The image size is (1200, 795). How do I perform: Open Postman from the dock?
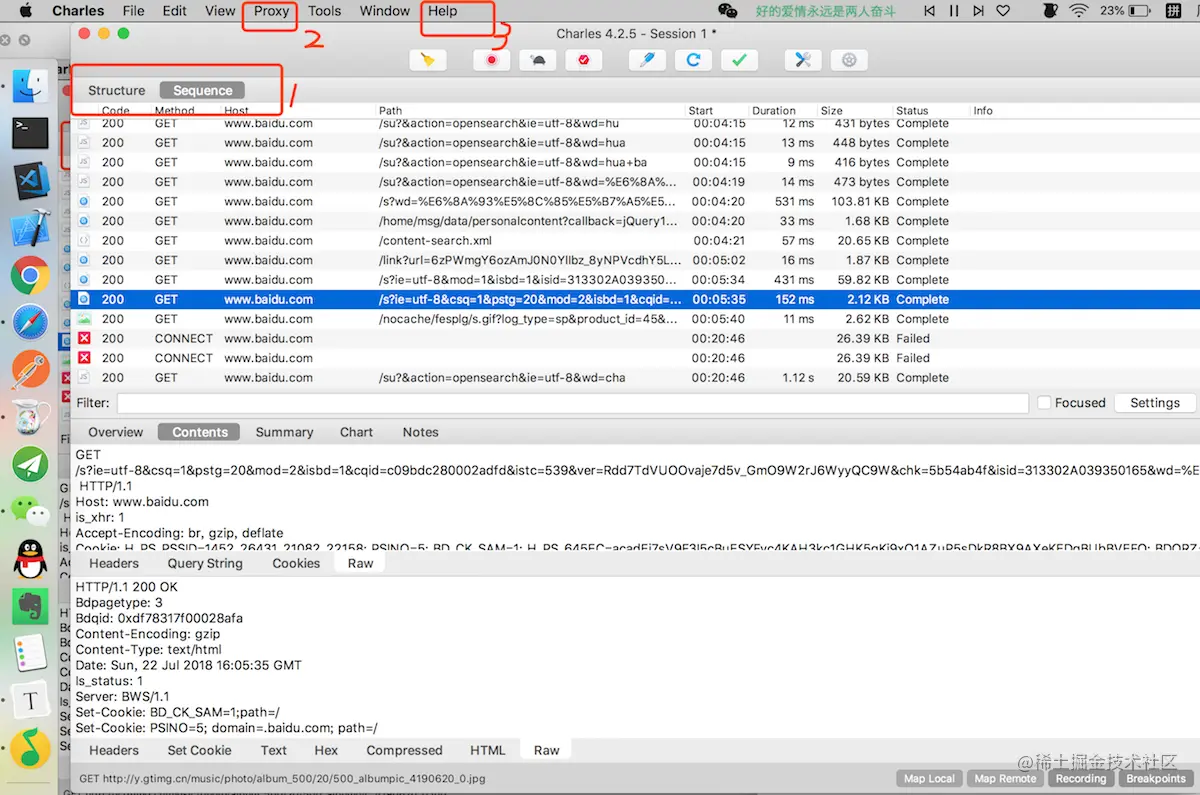(x=31, y=370)
